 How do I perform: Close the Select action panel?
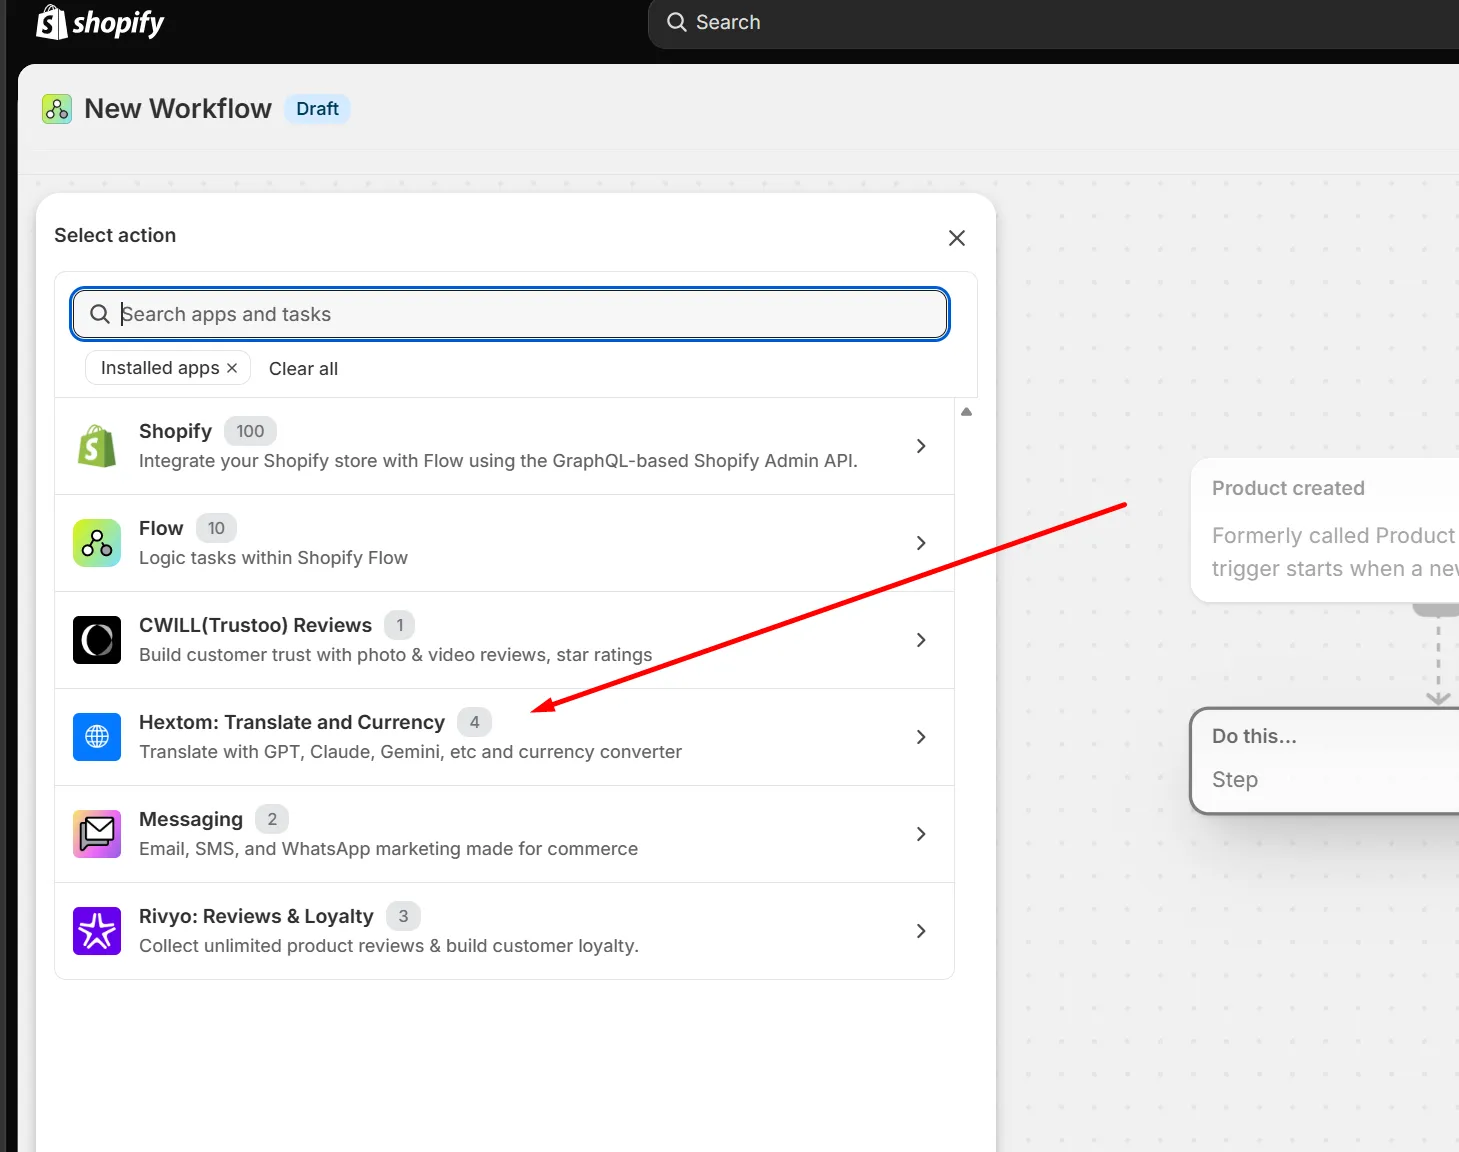click(957, 238)
